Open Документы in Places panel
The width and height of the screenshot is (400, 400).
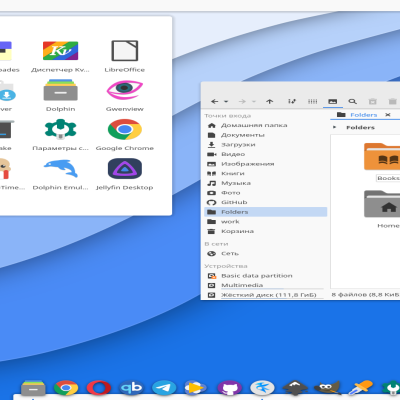click(x=265, y=135)
